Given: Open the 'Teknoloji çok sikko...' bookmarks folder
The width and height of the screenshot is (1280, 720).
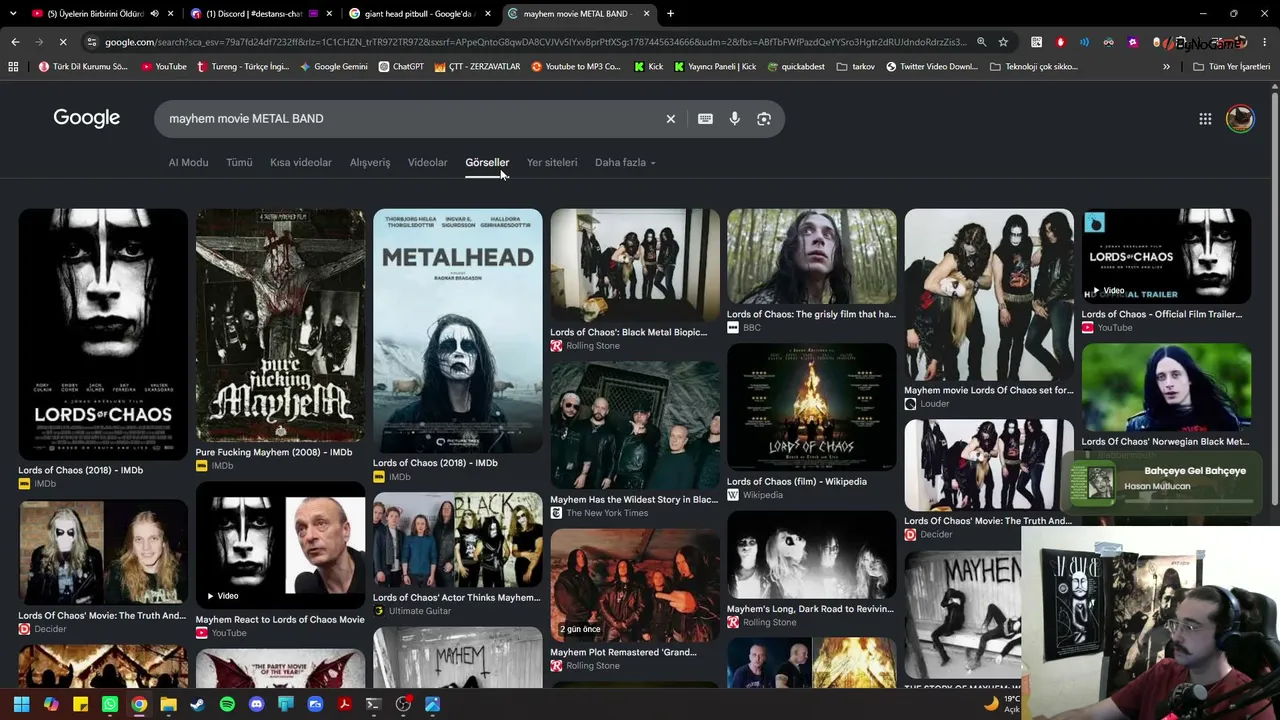Looking at the screenshot, I should click(1034, 67).
